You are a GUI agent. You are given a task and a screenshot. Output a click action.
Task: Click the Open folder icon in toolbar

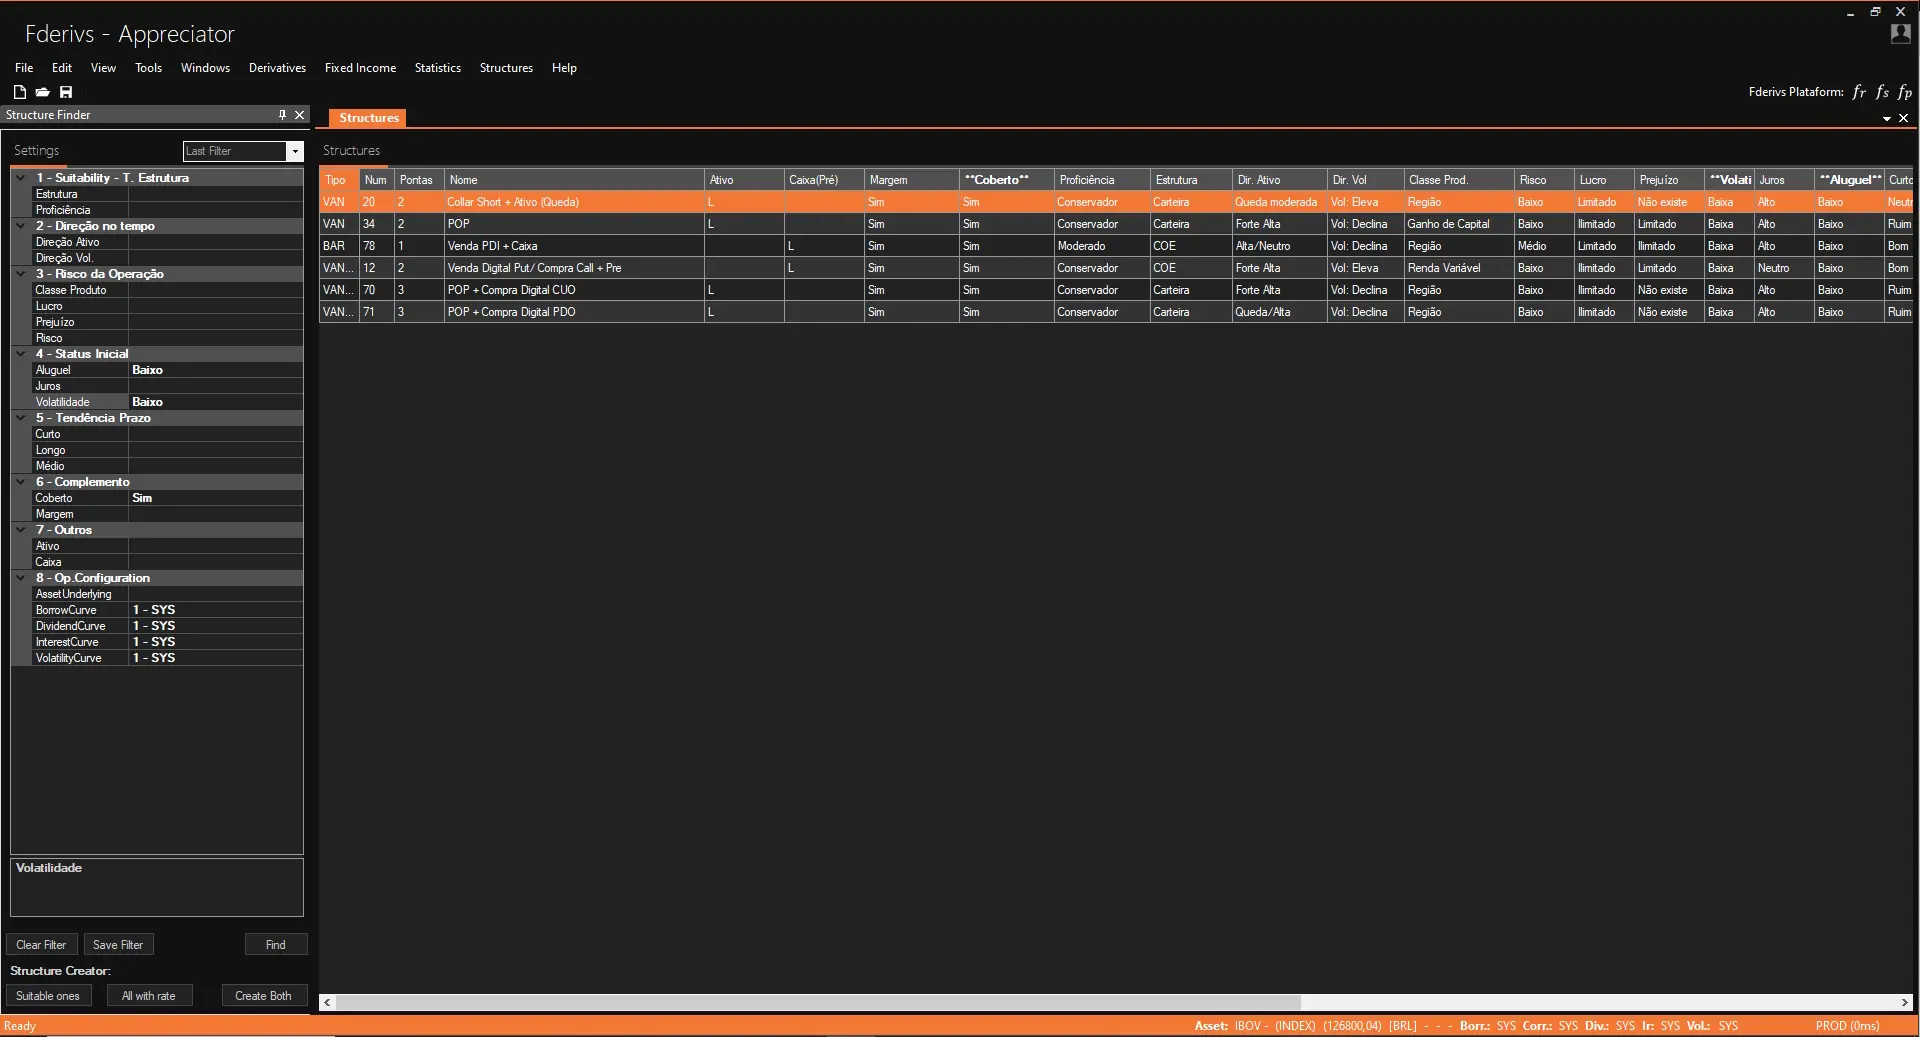point(42,92)
